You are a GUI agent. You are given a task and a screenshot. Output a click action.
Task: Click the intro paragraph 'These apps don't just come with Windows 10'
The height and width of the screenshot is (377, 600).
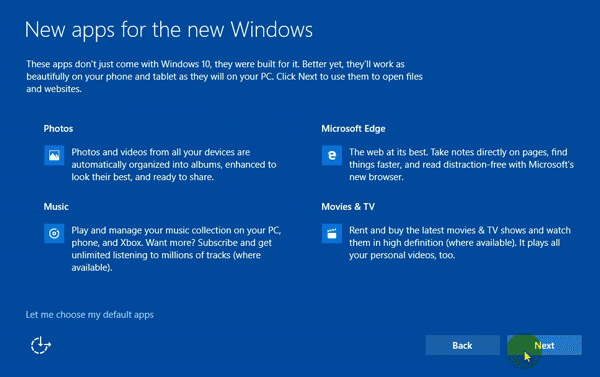(224, 77)
